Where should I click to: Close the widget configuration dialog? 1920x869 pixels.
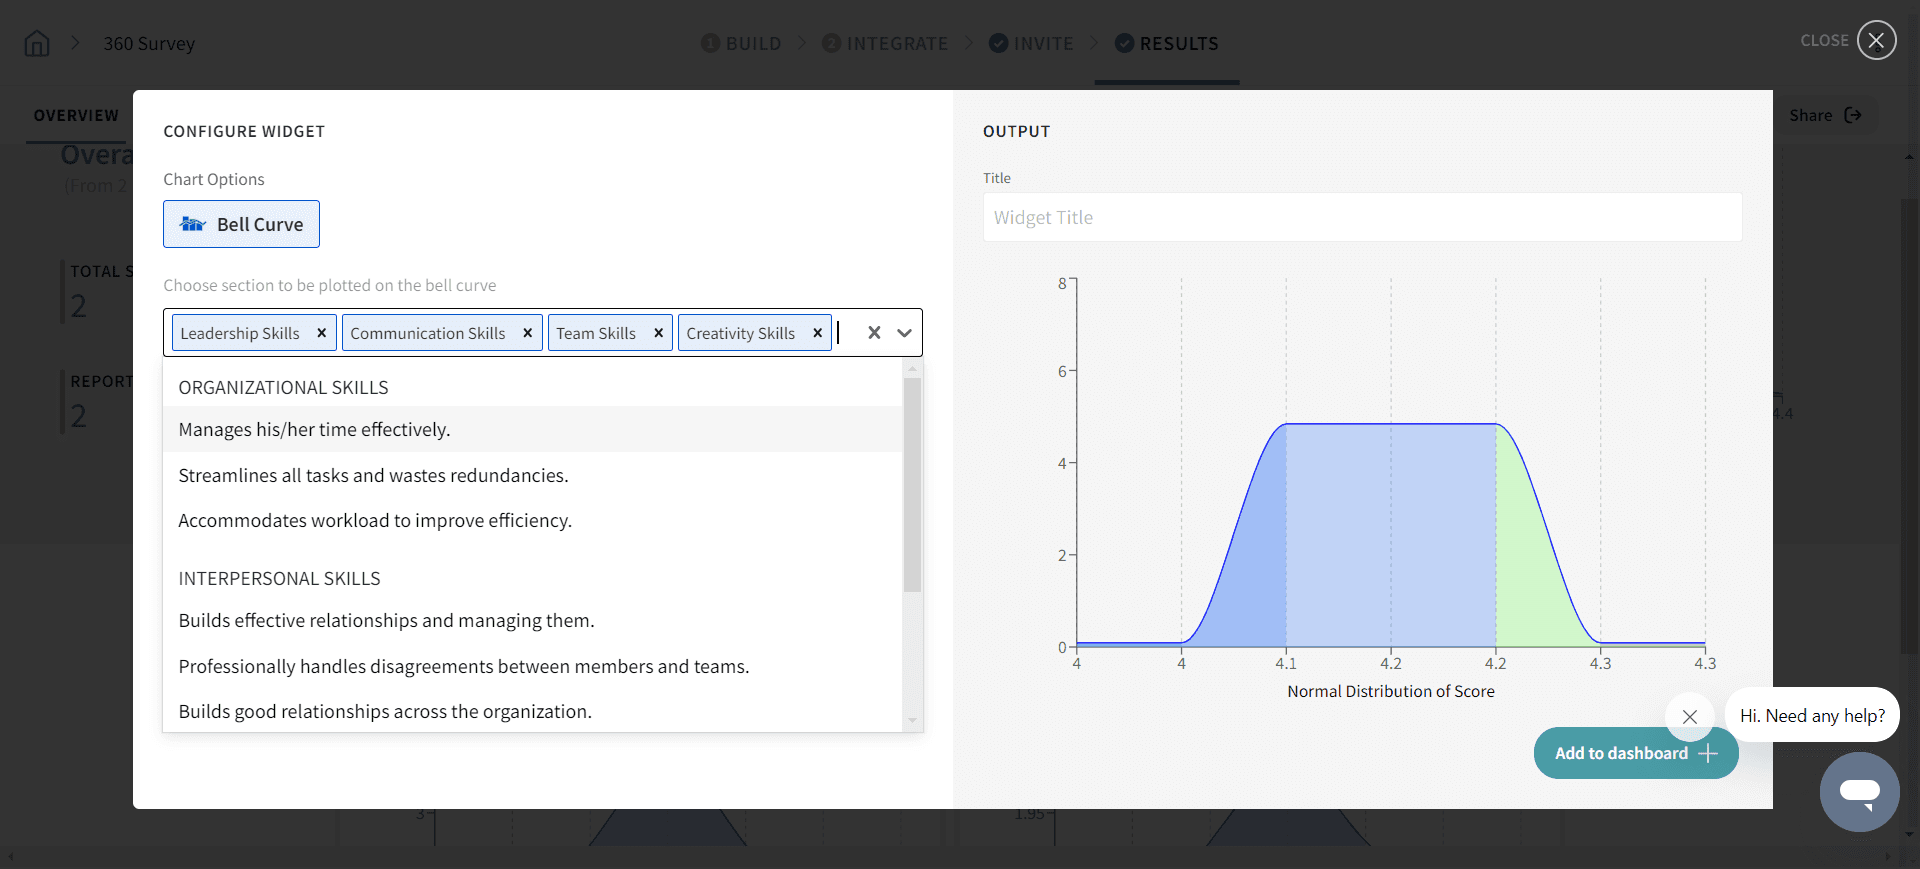tap(1876, 41)
